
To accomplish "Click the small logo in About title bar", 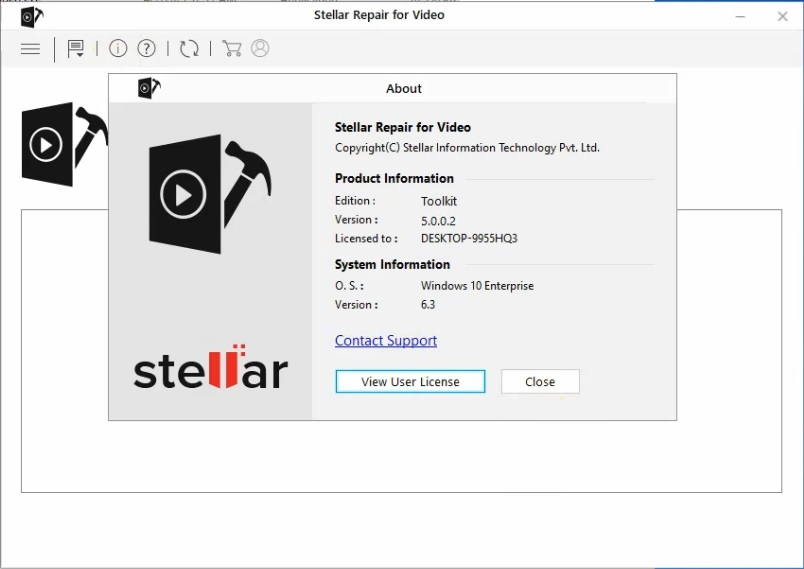I will pyautogui.click(x=149, y=88).
